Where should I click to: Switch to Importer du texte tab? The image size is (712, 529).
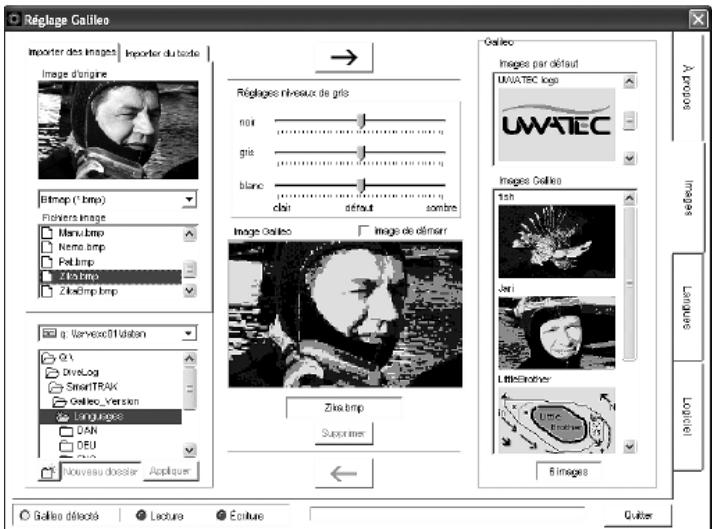(163, 53)
